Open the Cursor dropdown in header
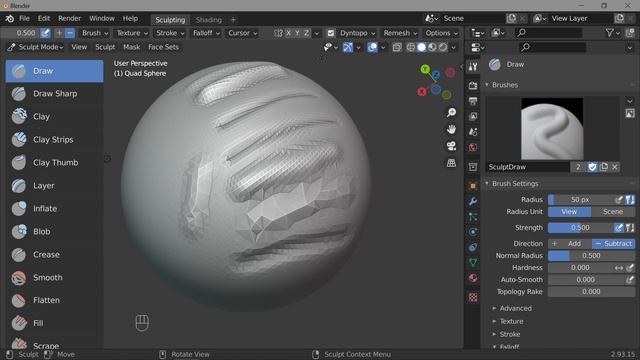Screen dimensions: 640x360 click(x=242, y=33)
